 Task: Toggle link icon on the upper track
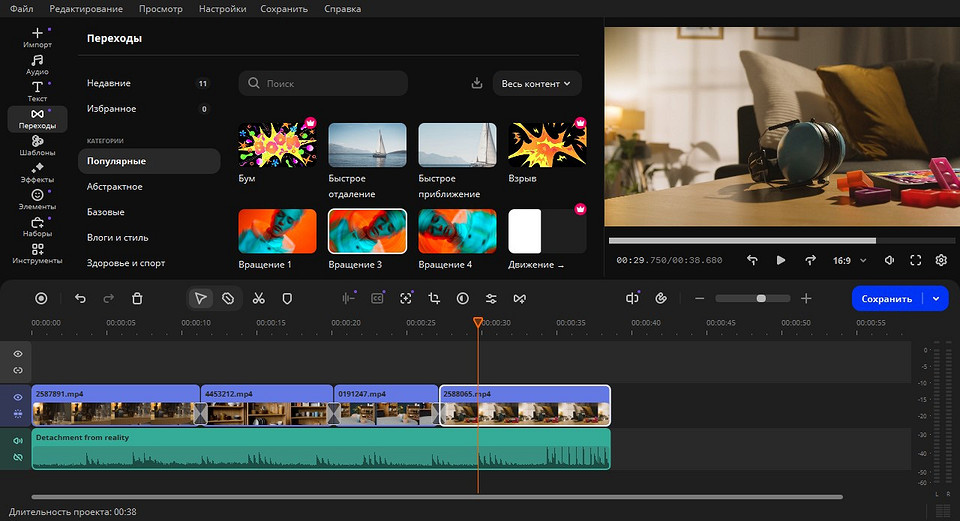[x=18, y=370]
